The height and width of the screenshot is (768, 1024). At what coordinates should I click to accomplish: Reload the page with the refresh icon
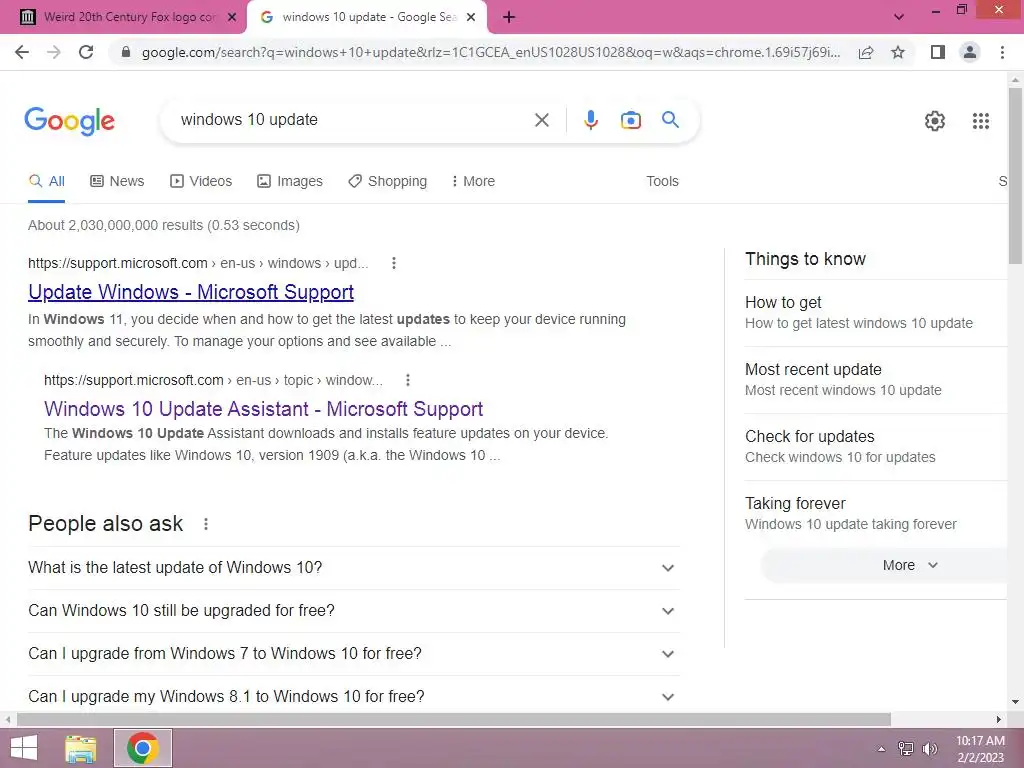(86, 52)
